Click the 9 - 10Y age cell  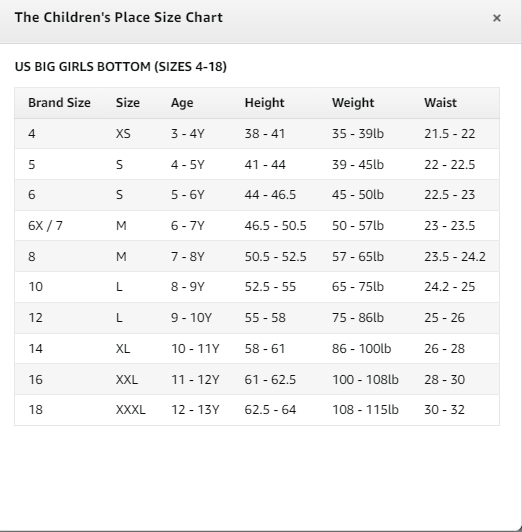point(192,318)
